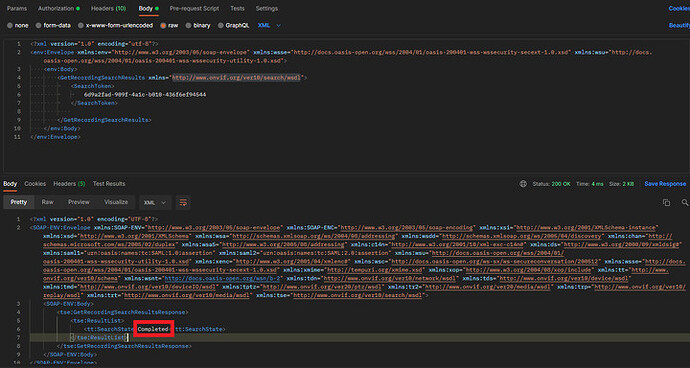690x368 pixels.
Task: Open the Params tab
Action: tap(17, 8)
